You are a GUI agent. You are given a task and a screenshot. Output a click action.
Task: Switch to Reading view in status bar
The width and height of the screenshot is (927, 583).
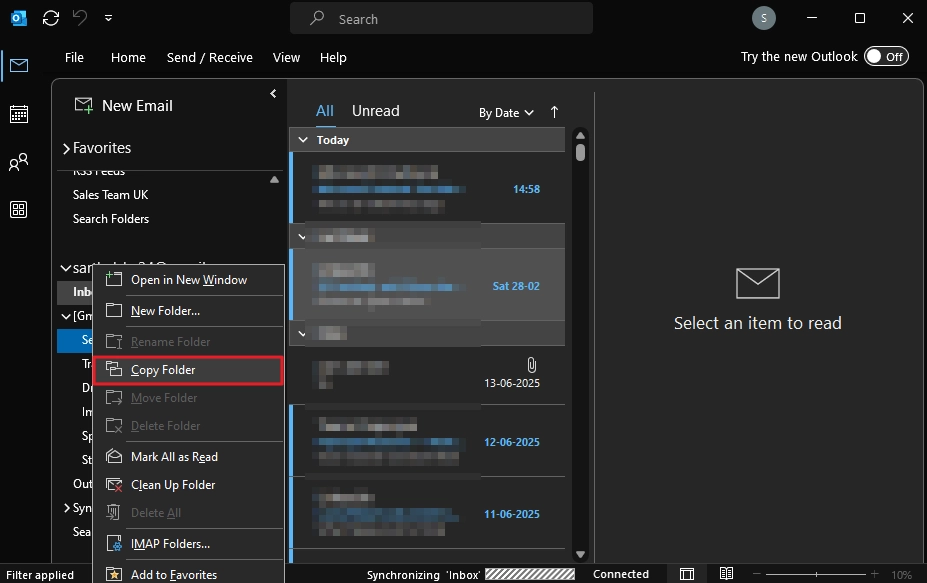point(725,572)
